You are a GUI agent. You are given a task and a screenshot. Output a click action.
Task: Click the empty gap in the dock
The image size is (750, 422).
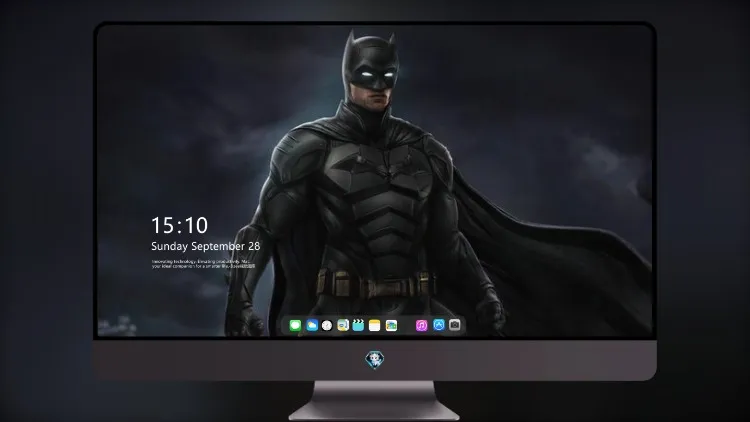pos(407,325)
